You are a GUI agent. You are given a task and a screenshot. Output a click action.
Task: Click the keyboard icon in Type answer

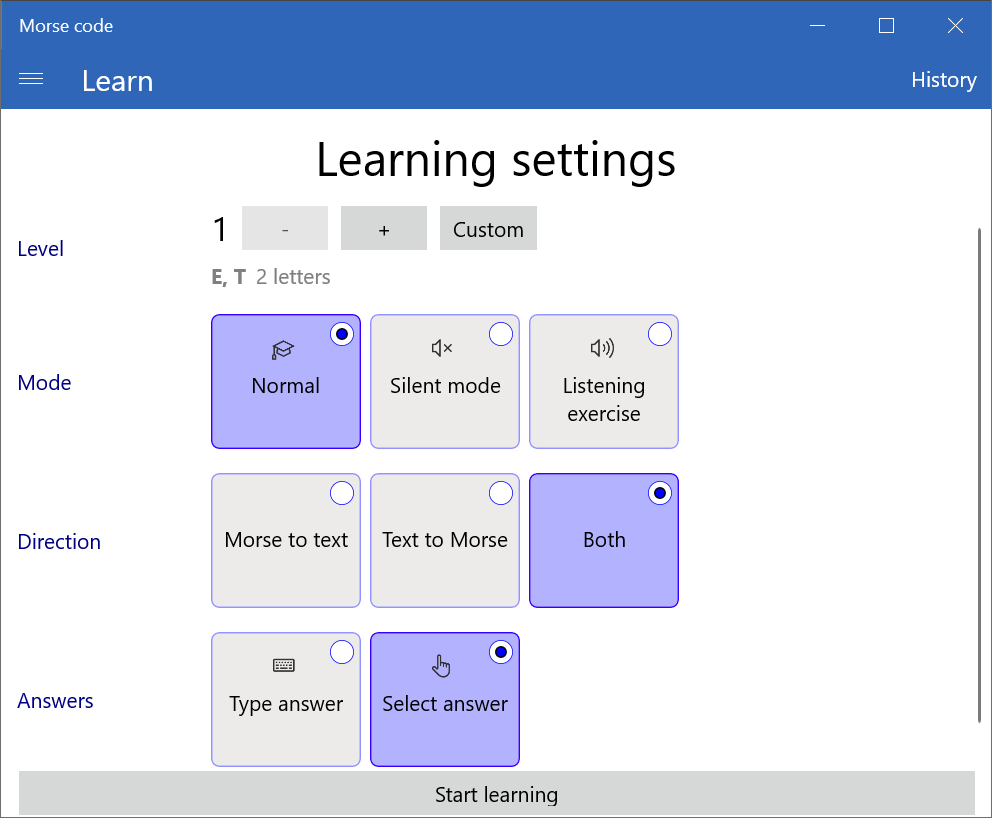284,665
